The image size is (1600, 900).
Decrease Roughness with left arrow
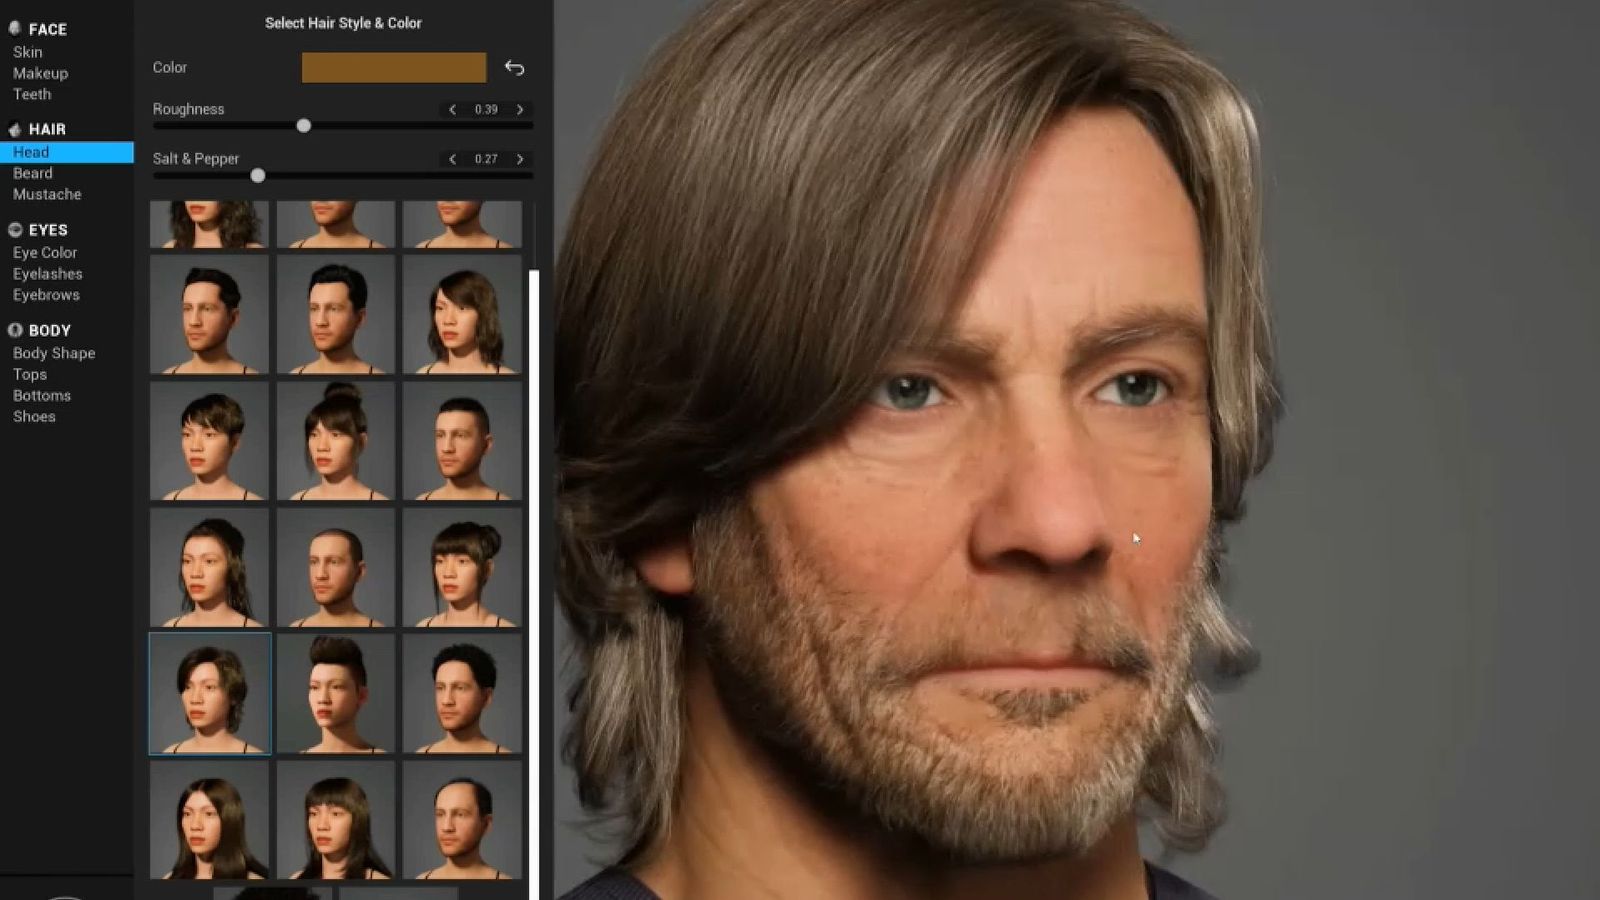point(452,110)
